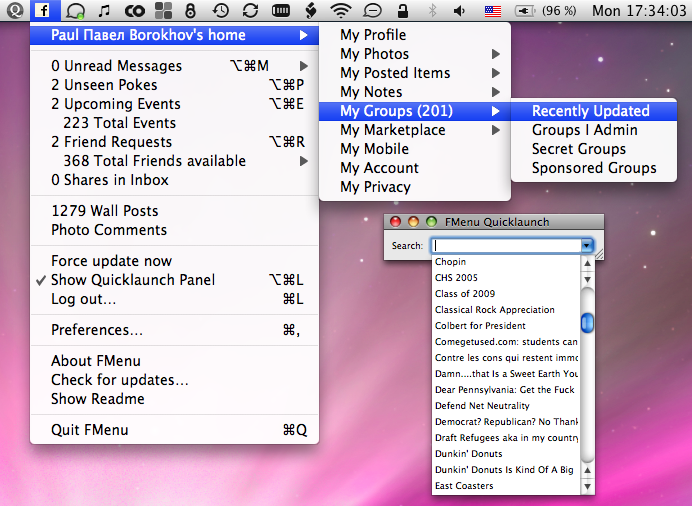Open the Wi-Fi status menu

341,10
